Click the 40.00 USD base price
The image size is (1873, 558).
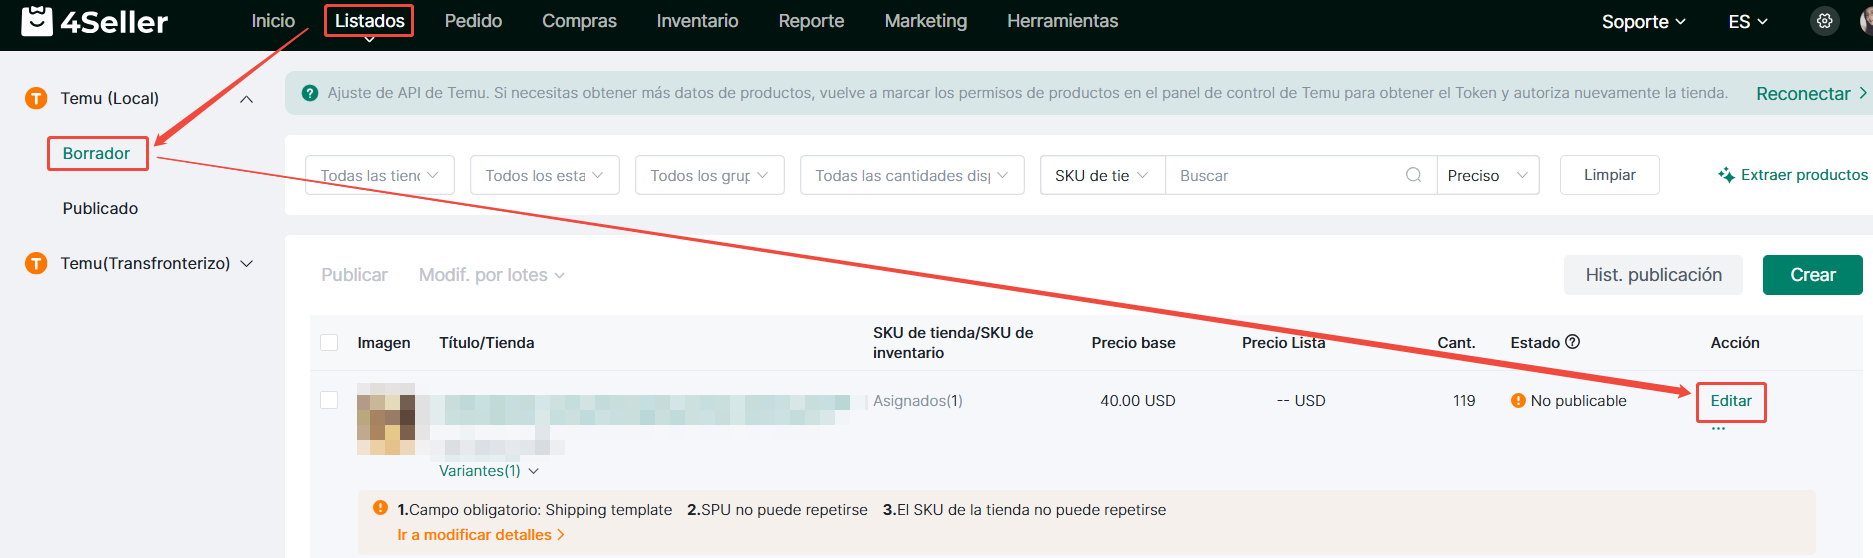(x=1137, y=401)
